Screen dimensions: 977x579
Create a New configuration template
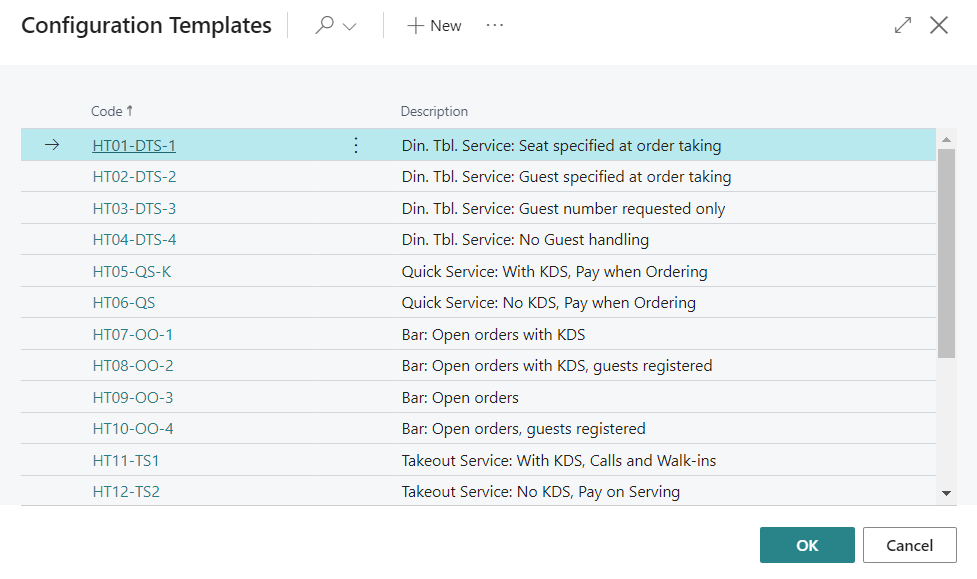point(434,26)
